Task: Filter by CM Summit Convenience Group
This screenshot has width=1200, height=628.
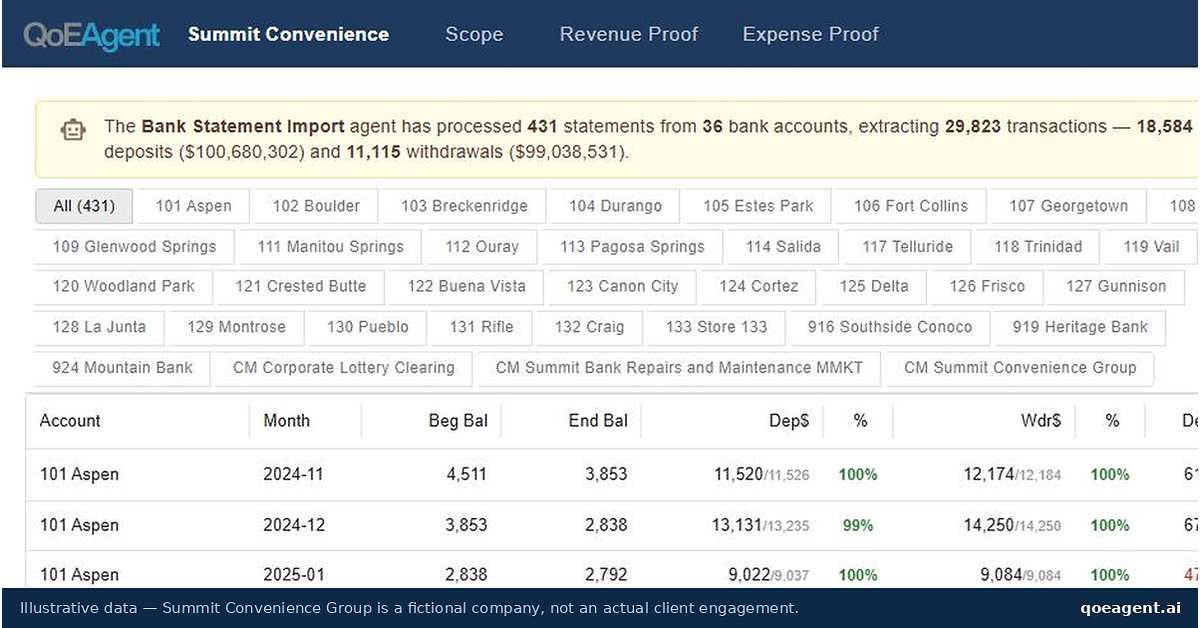Action: pos(1020,367)
